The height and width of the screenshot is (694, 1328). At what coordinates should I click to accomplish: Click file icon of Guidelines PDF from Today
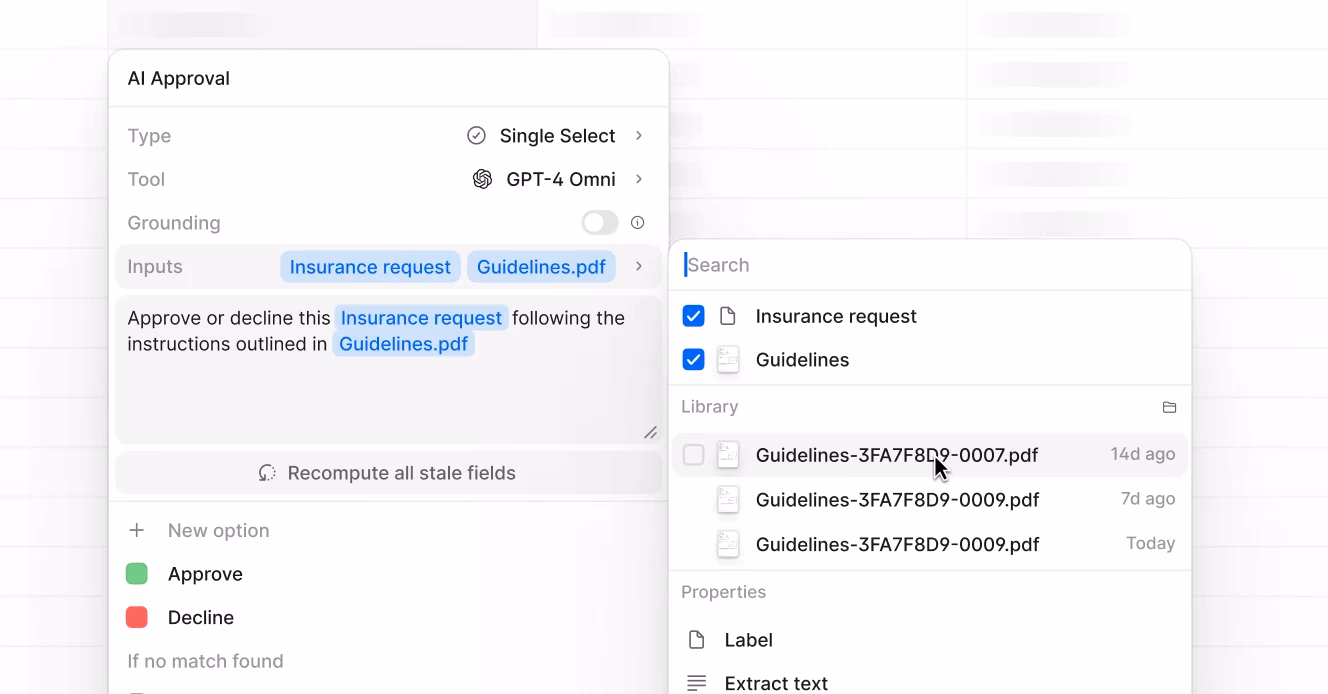728,544
